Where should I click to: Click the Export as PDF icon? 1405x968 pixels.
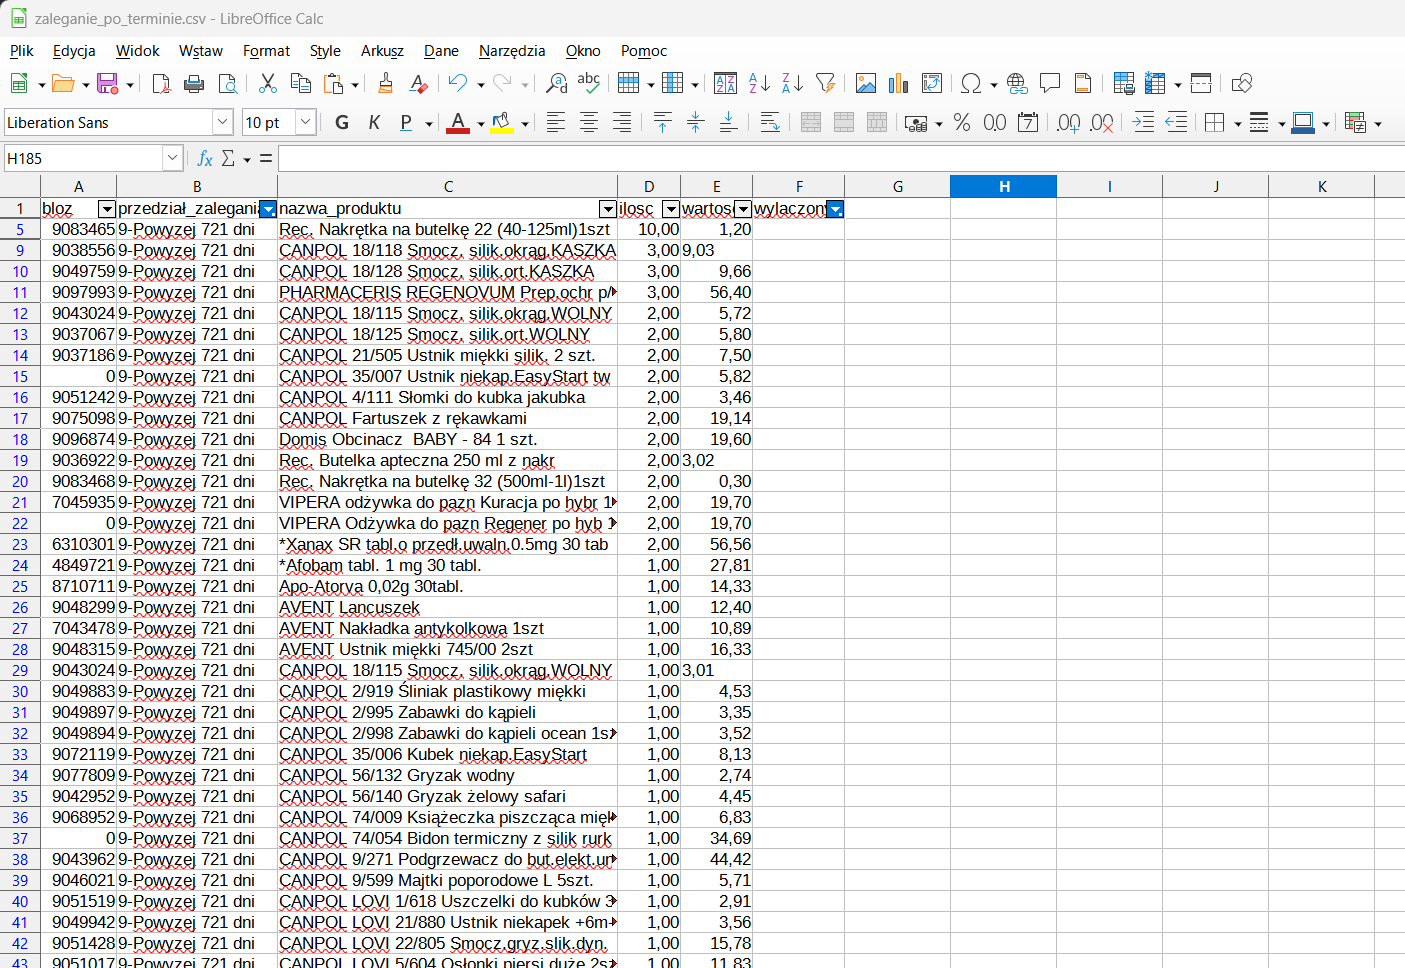[161, 84]
